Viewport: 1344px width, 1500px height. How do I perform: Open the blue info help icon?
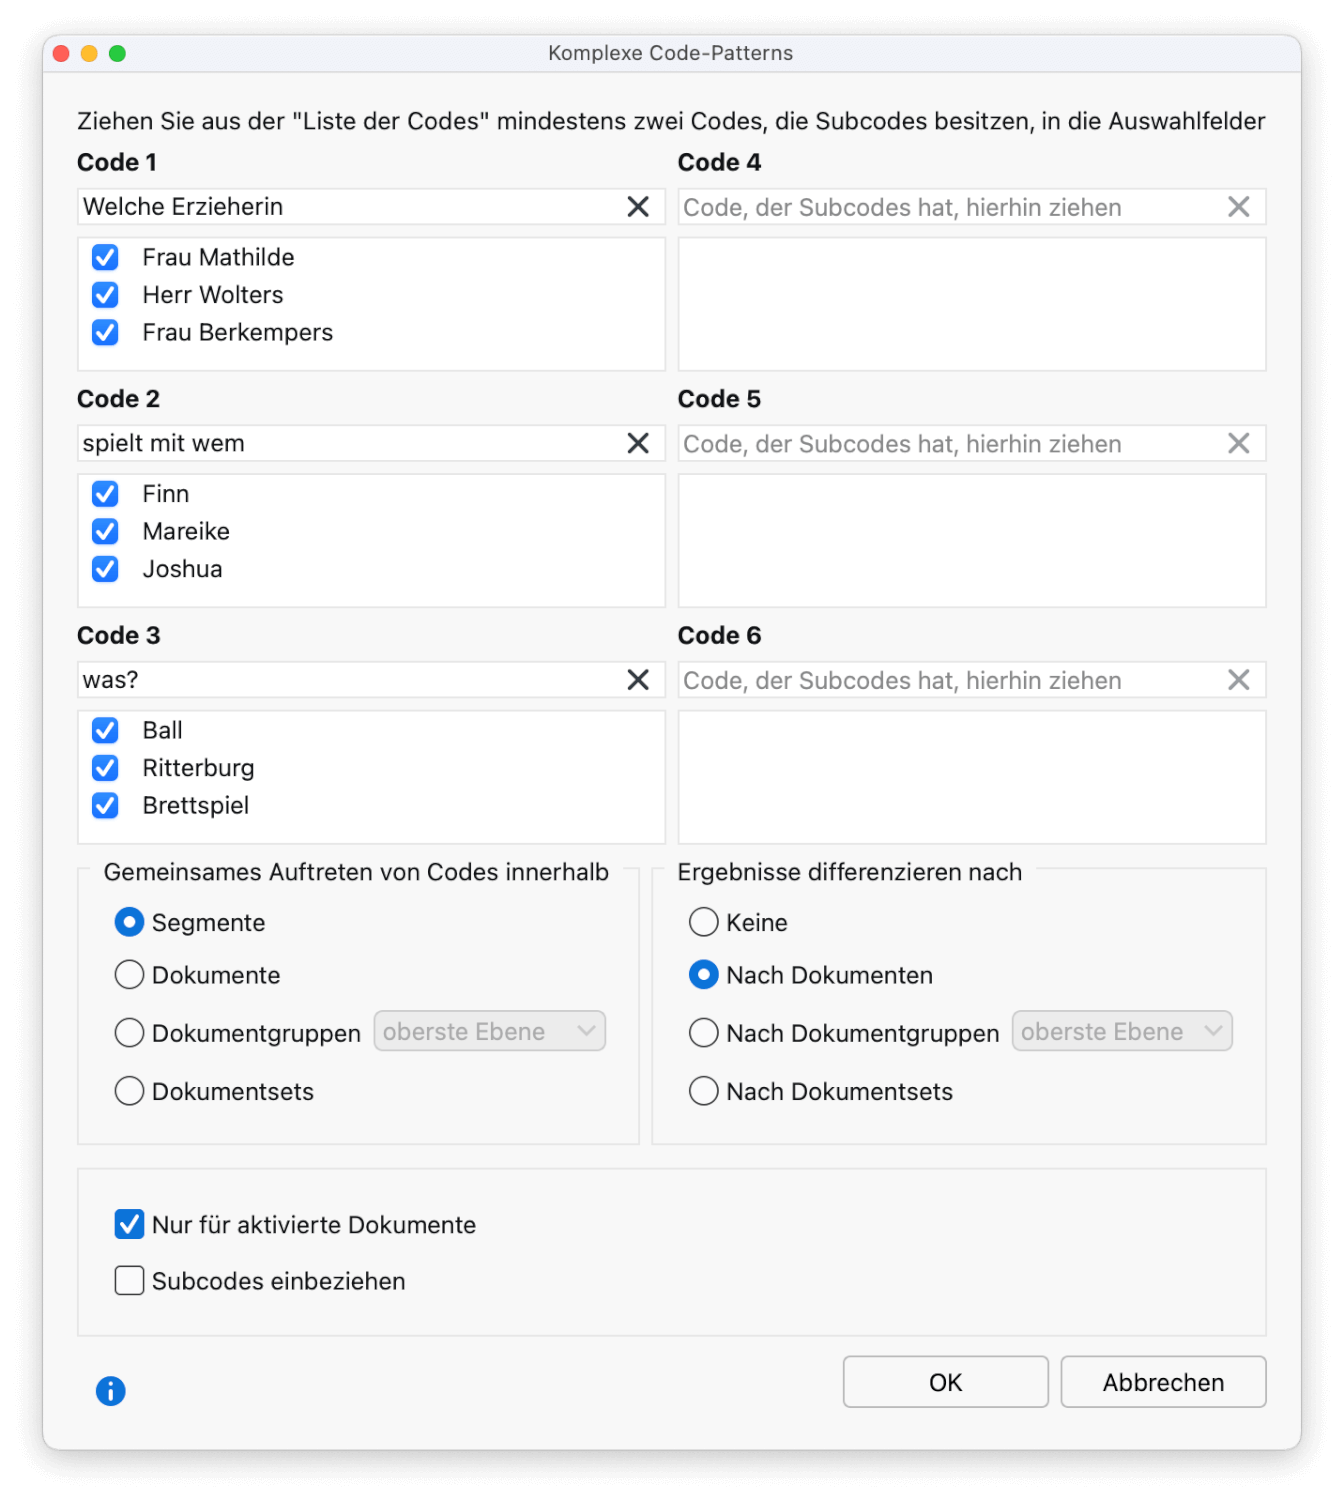111,1390
